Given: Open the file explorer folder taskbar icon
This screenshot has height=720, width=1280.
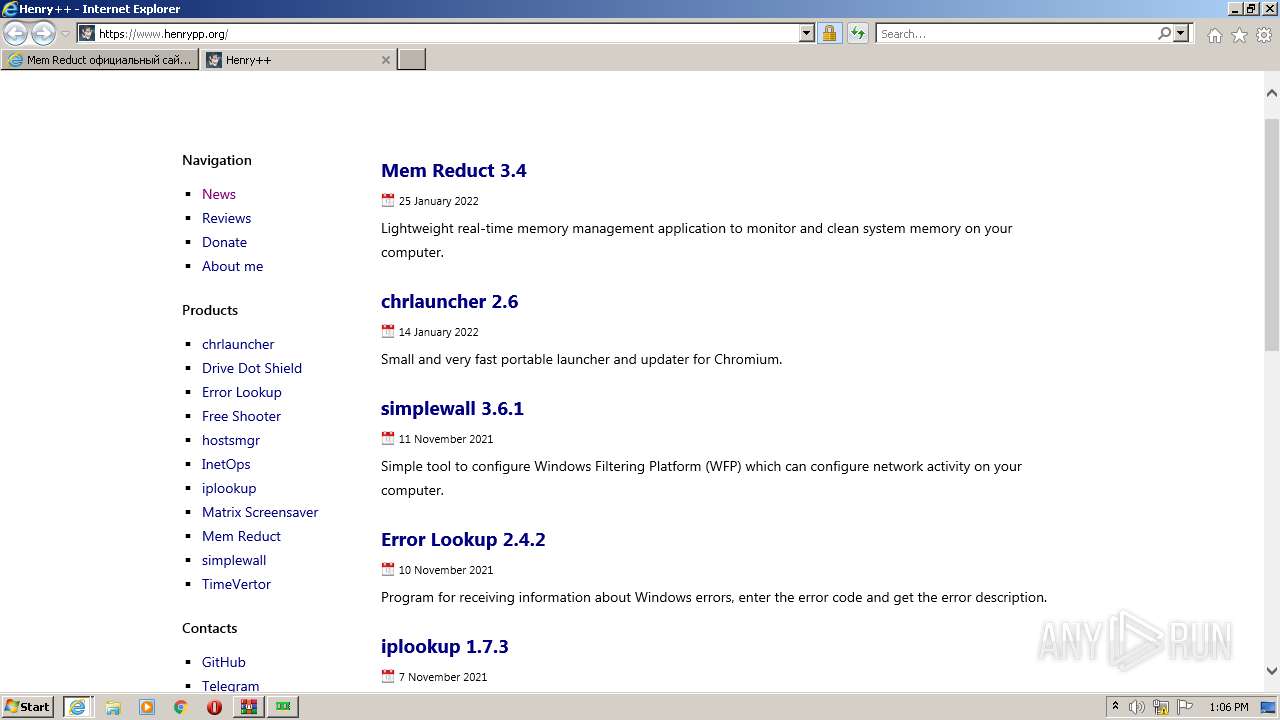Looking at the screenshot, I should 113,707.
